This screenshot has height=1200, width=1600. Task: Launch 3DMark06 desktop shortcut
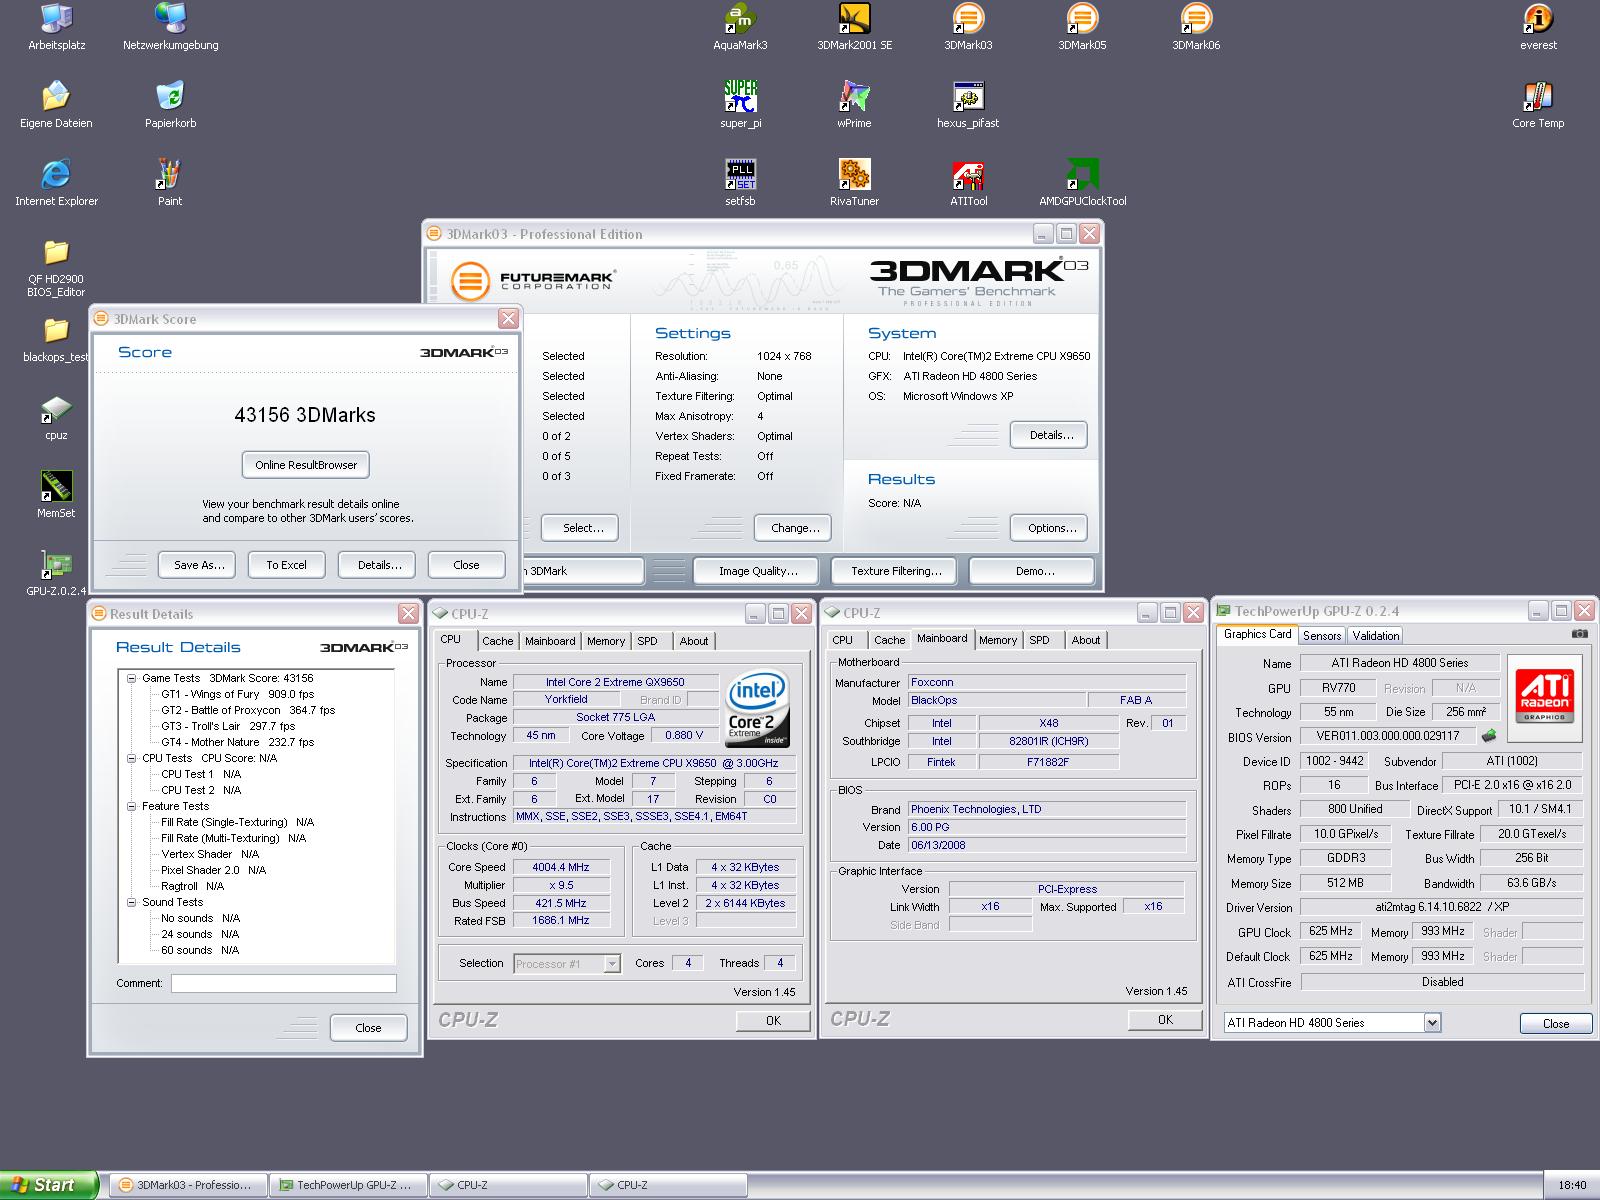point(1196,27)
